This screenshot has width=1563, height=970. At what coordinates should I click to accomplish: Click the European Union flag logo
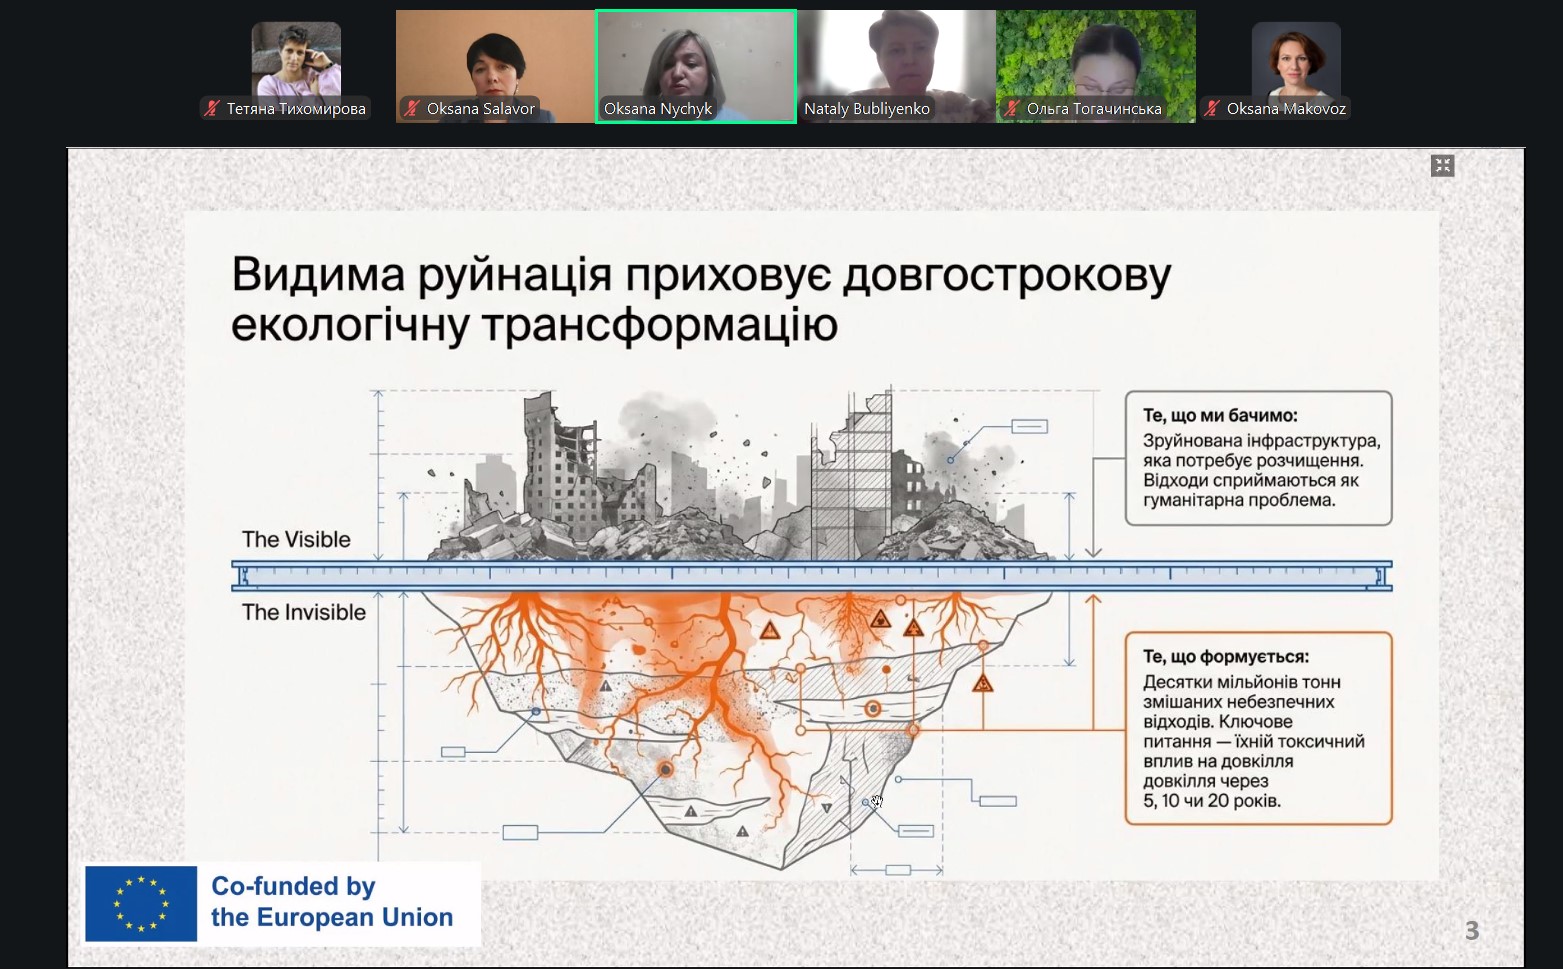click(141, 904)
